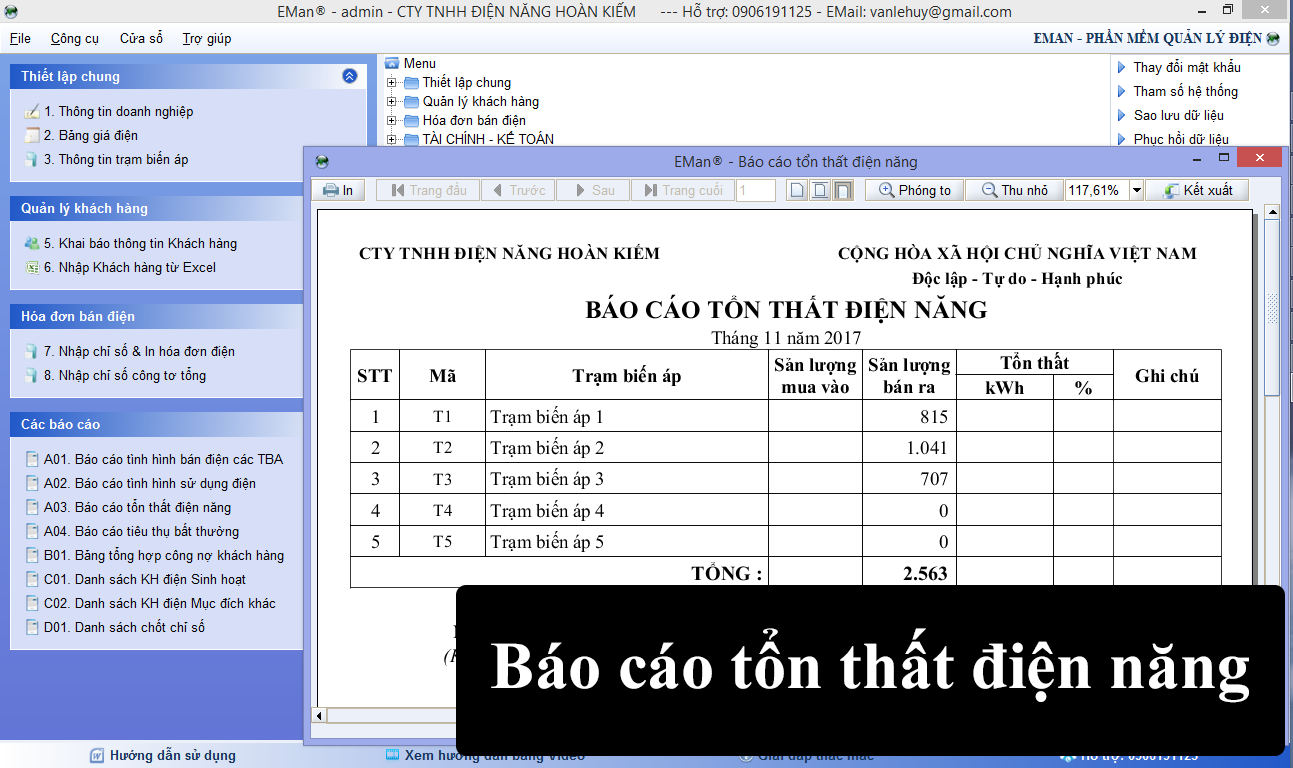
Task: Select middle page-view layout icon
Action: 820,190
